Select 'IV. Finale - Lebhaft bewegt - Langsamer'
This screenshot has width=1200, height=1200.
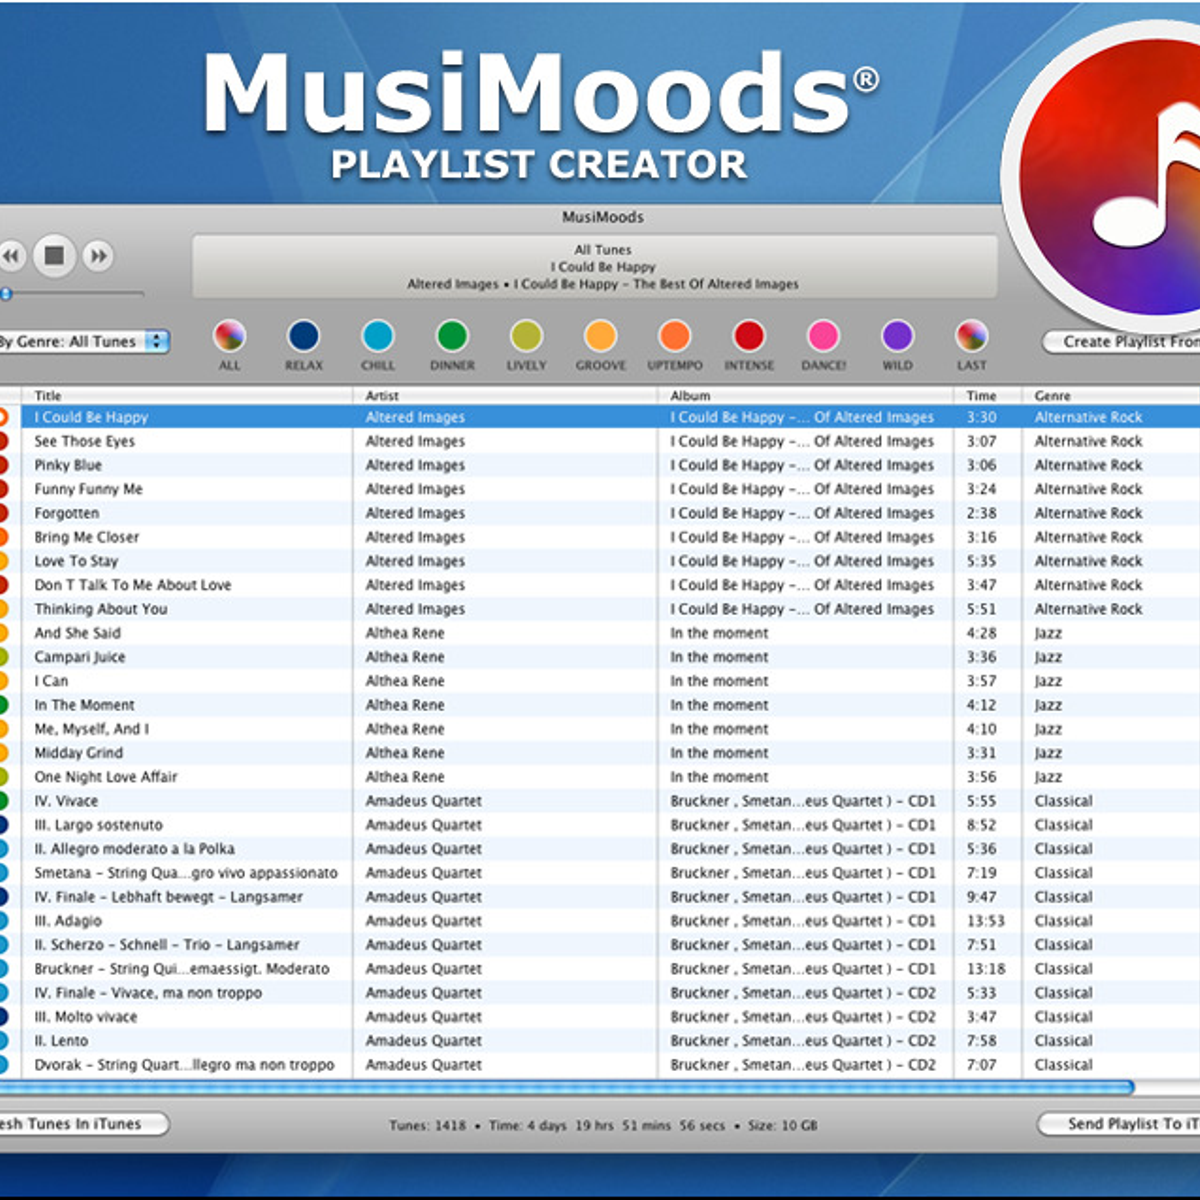pyautogui.click(x=600, y=897)
